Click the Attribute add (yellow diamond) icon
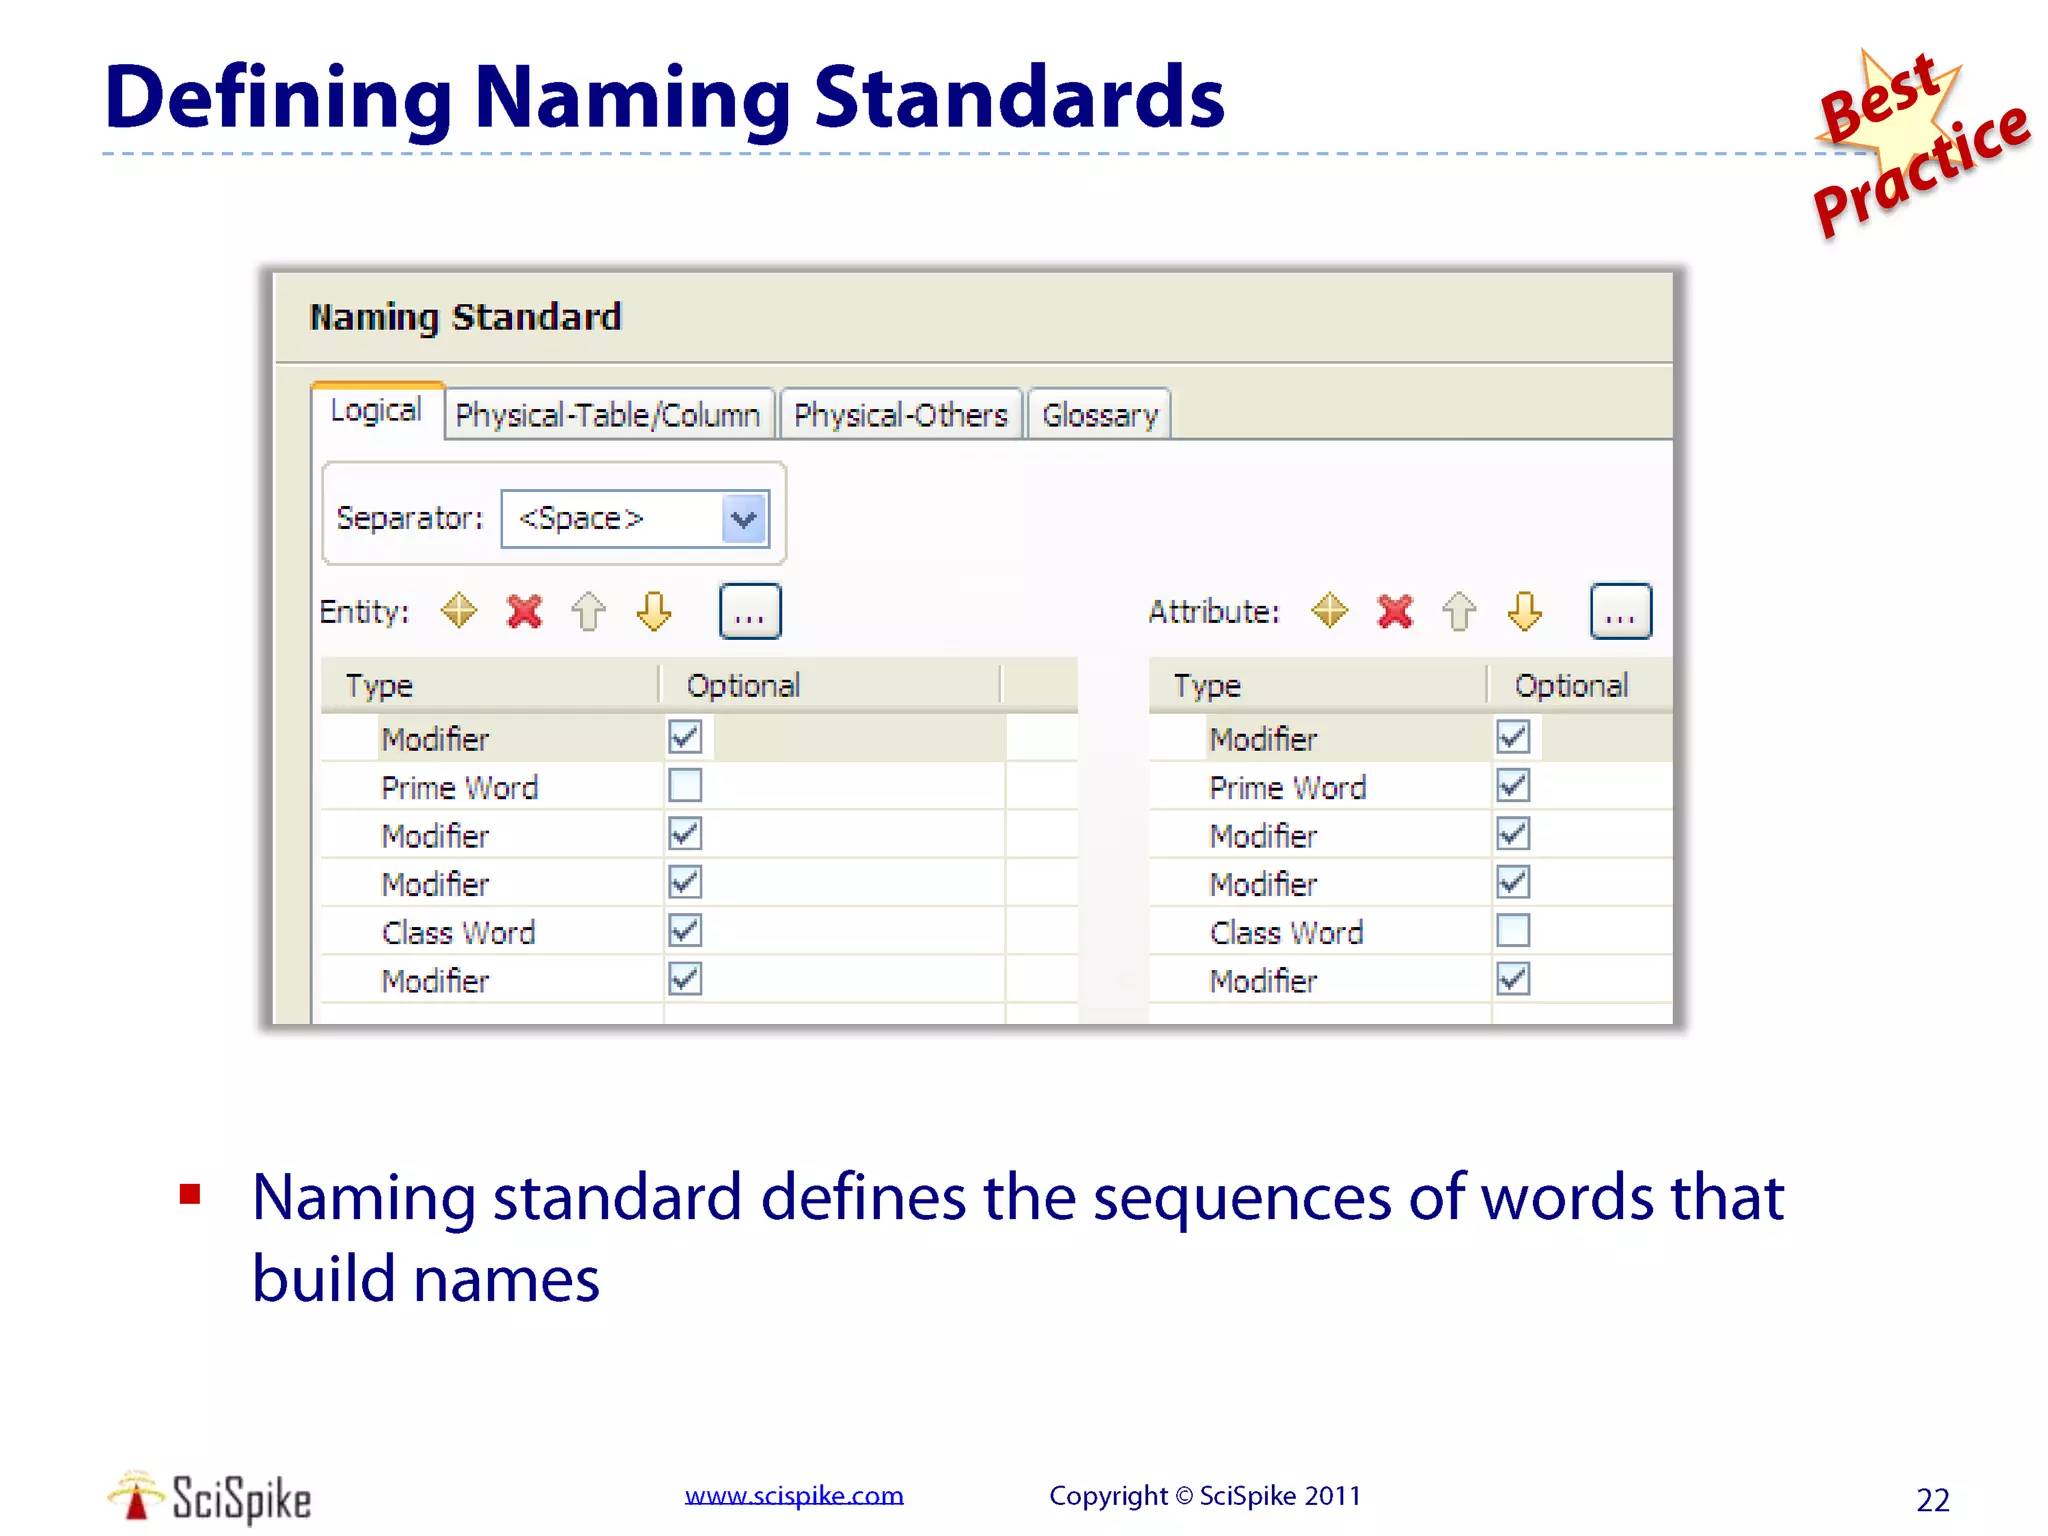 point(1329,611)
